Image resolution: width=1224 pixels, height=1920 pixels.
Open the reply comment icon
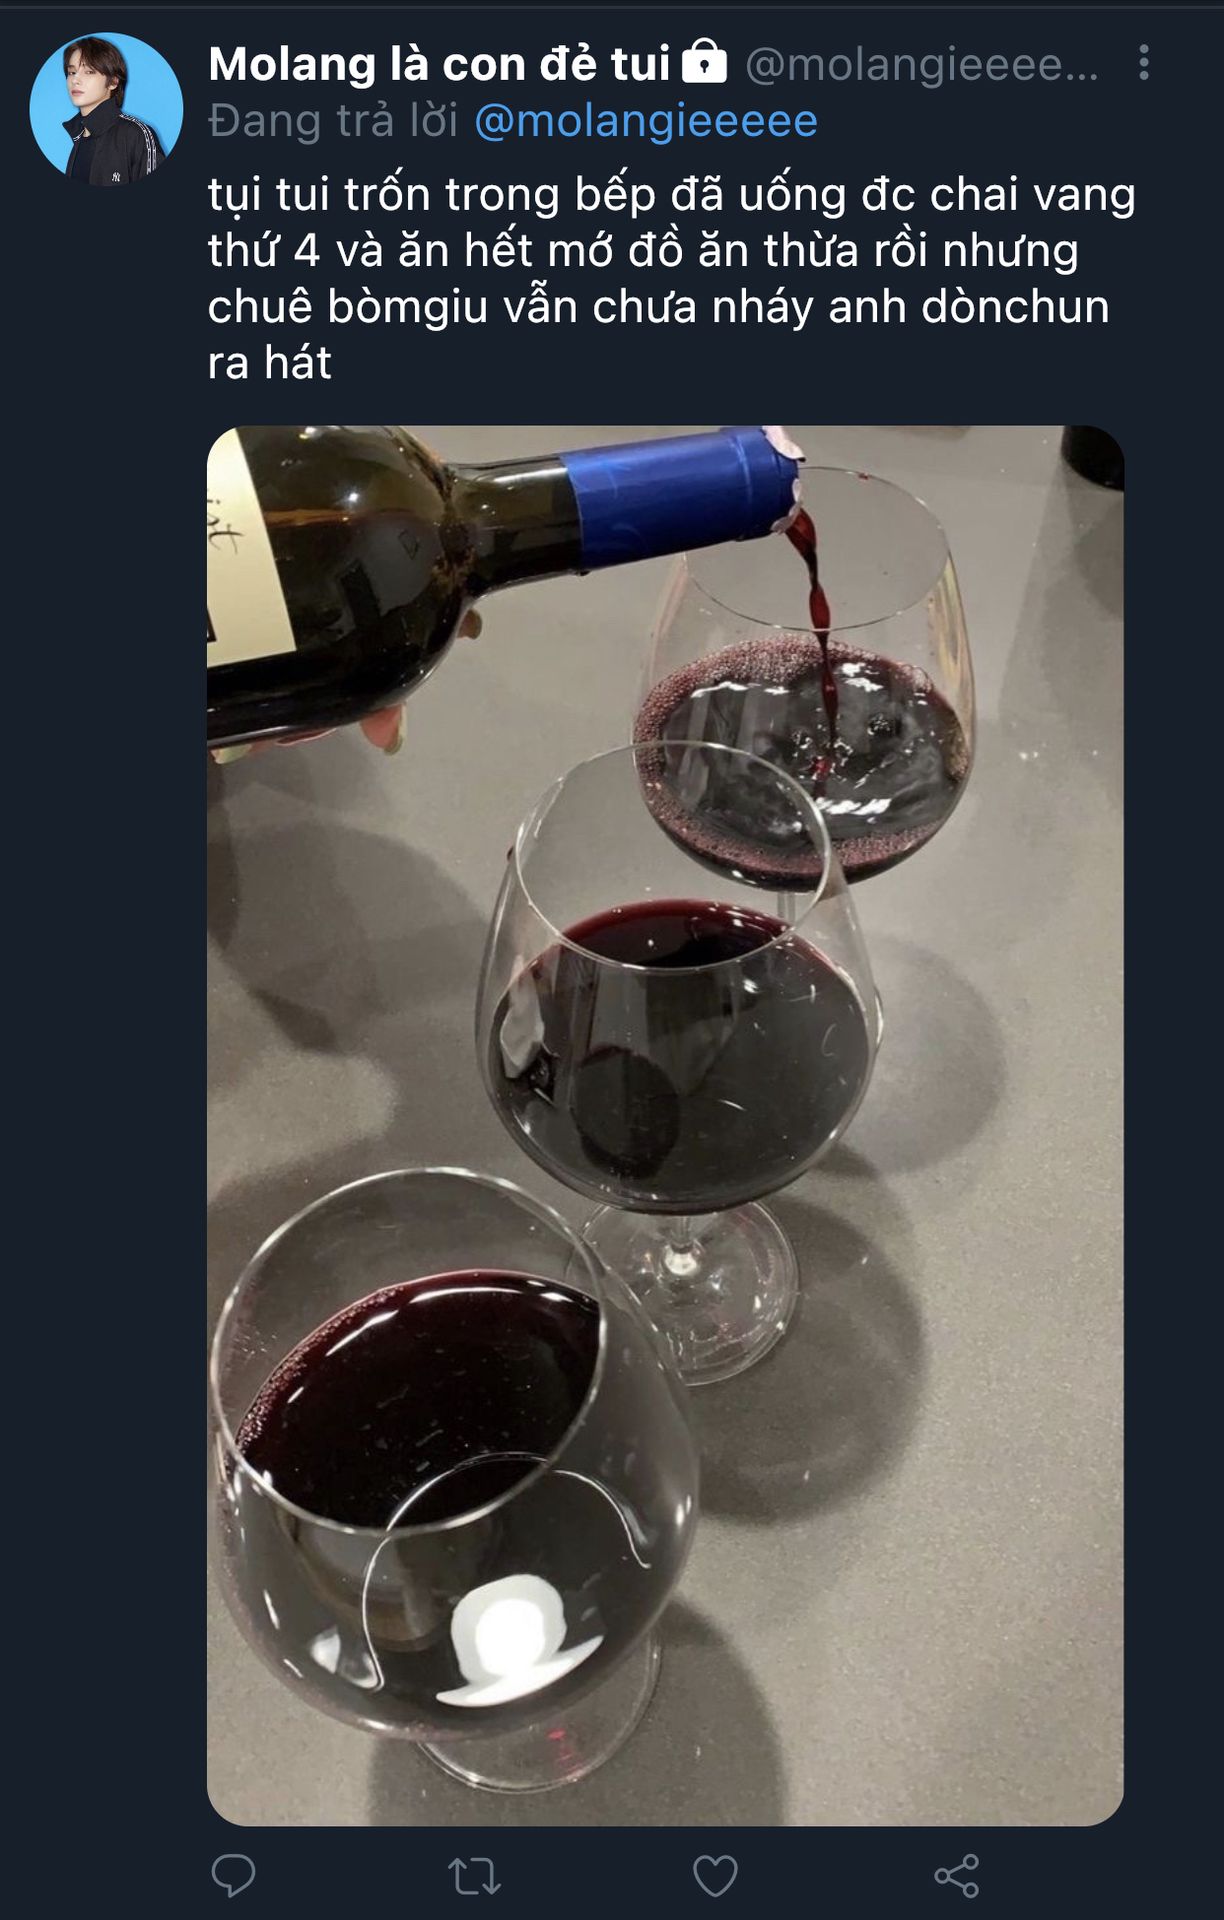(x=233, y=1876)
